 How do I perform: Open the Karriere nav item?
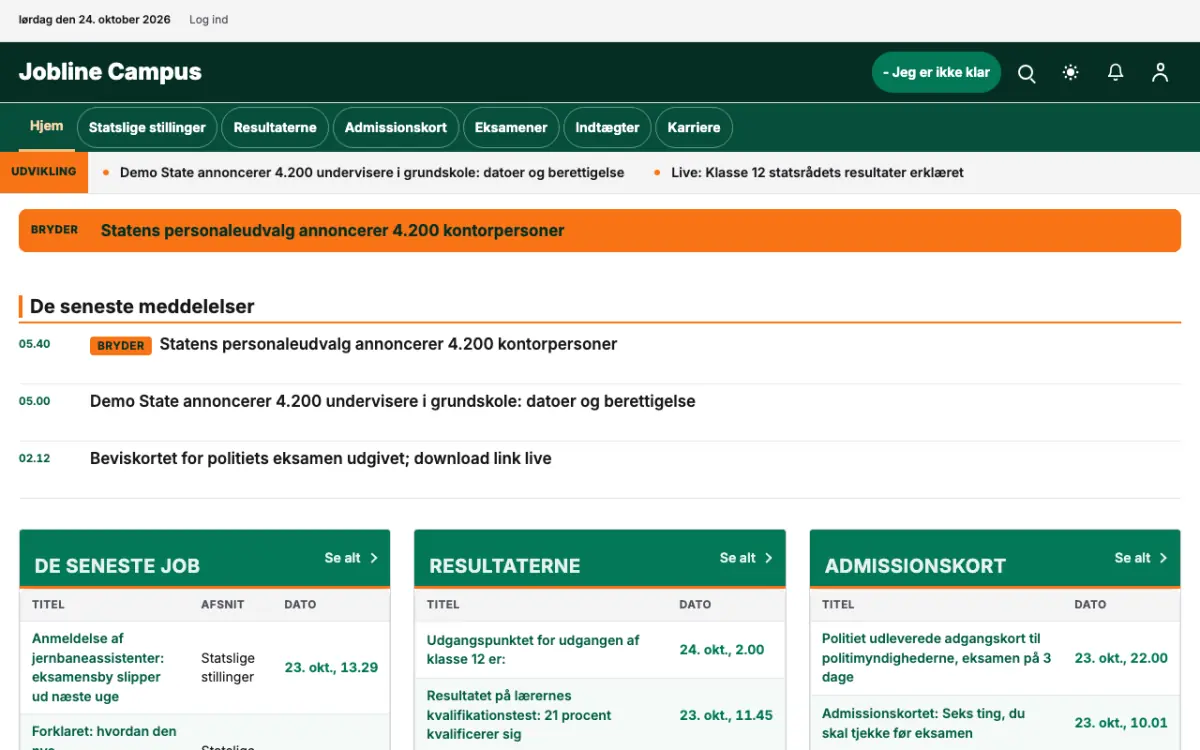pyautogui.click(x=694, y=128)
